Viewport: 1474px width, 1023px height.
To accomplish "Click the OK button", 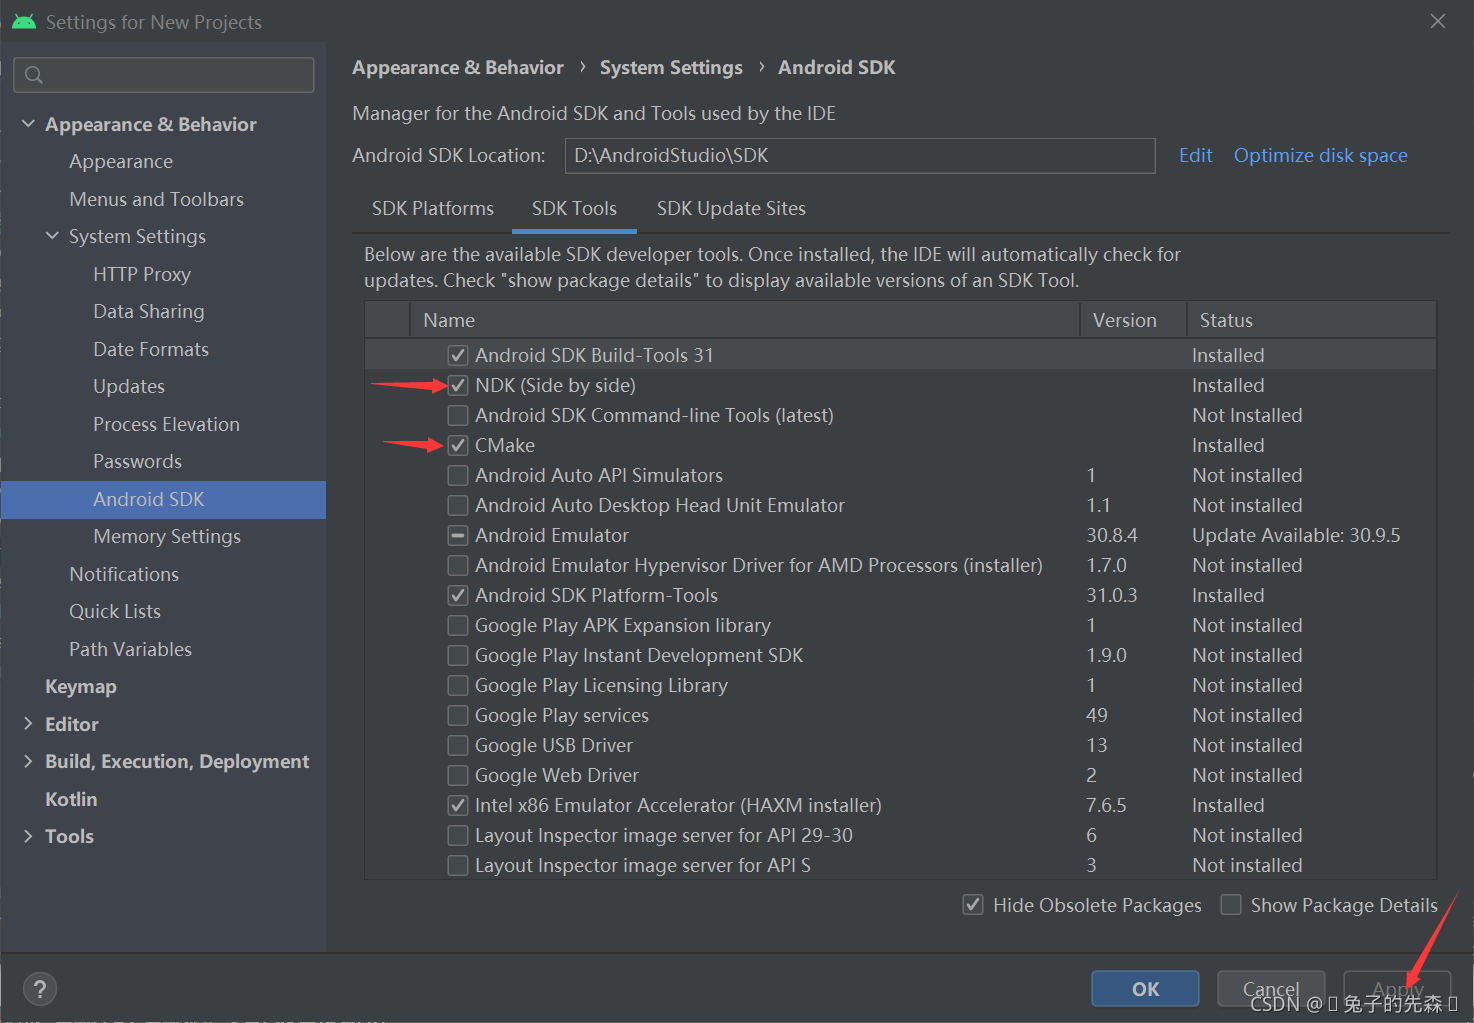I will 1145,989.
